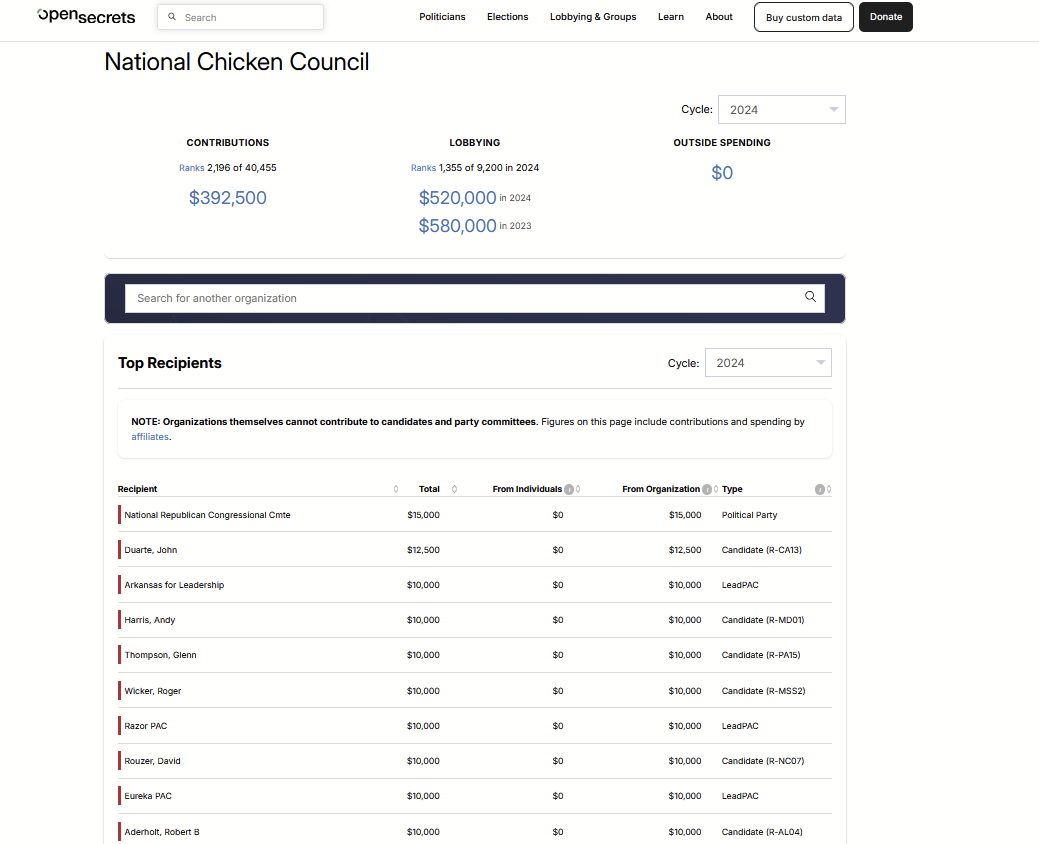Screen dimensions: 1039x844
Task: Click the Candidate (R-NC07) type cell
Action: (x=763, y=761)
